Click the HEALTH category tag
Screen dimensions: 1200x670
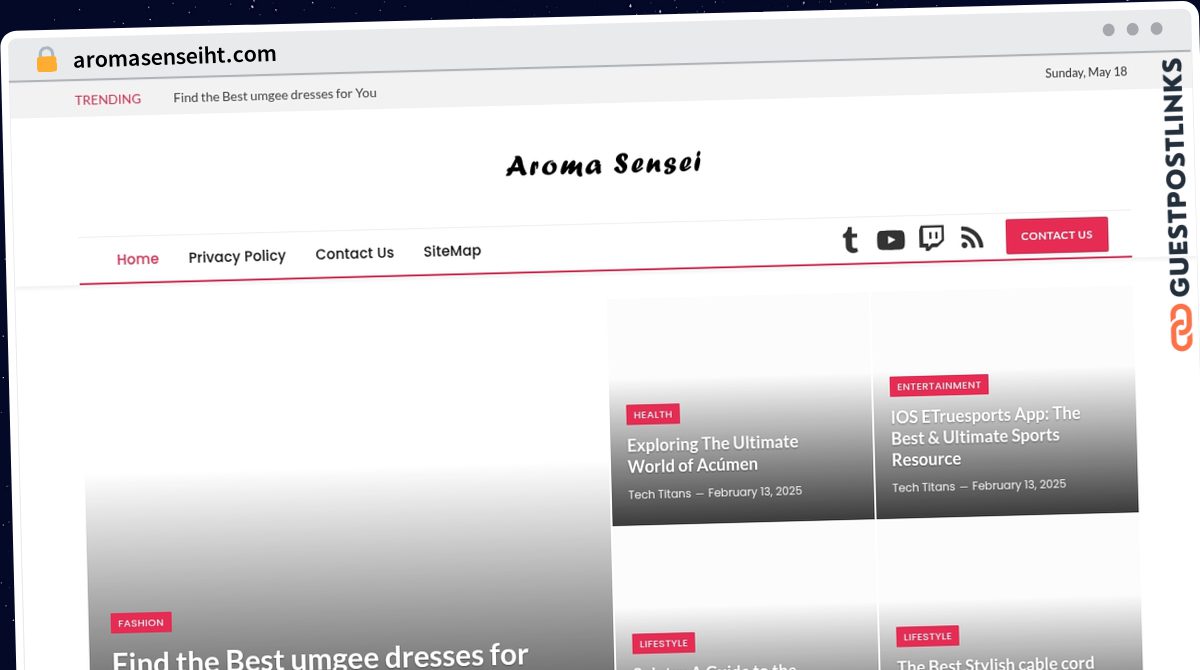click(x=652, y=414)
